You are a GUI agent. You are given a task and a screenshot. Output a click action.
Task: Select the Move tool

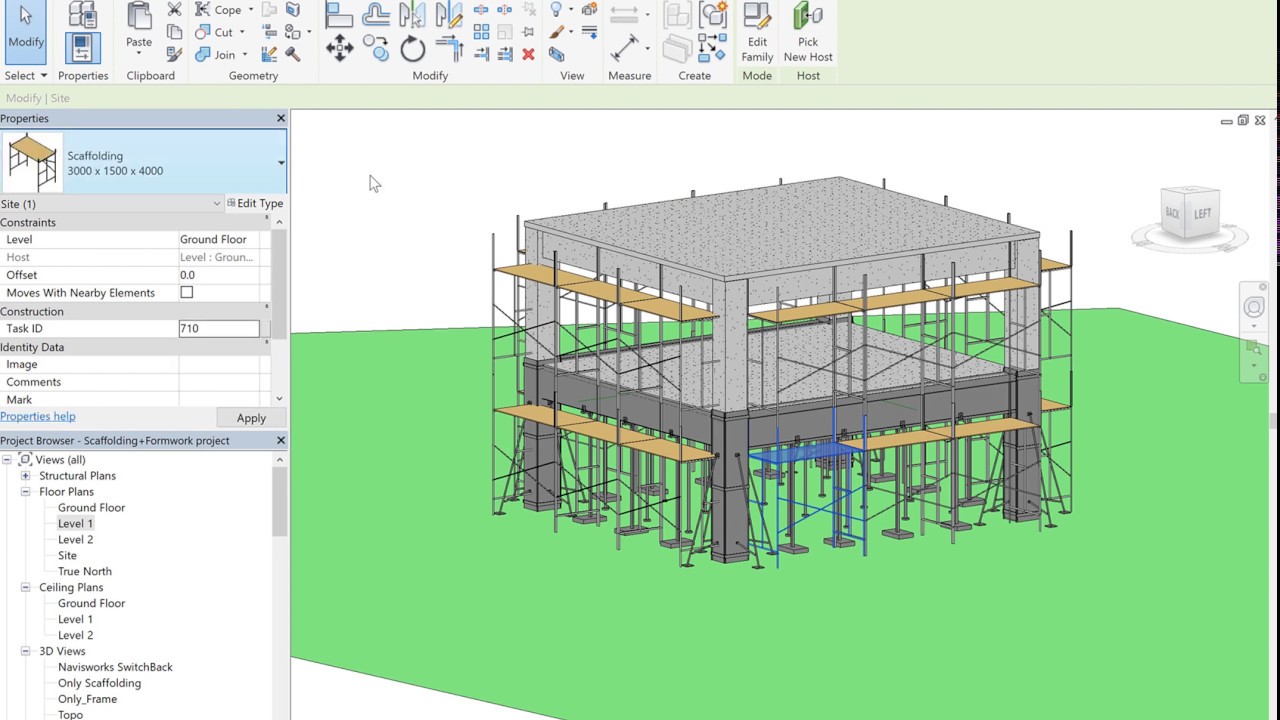pyautogui.click(x=339, y=47)
